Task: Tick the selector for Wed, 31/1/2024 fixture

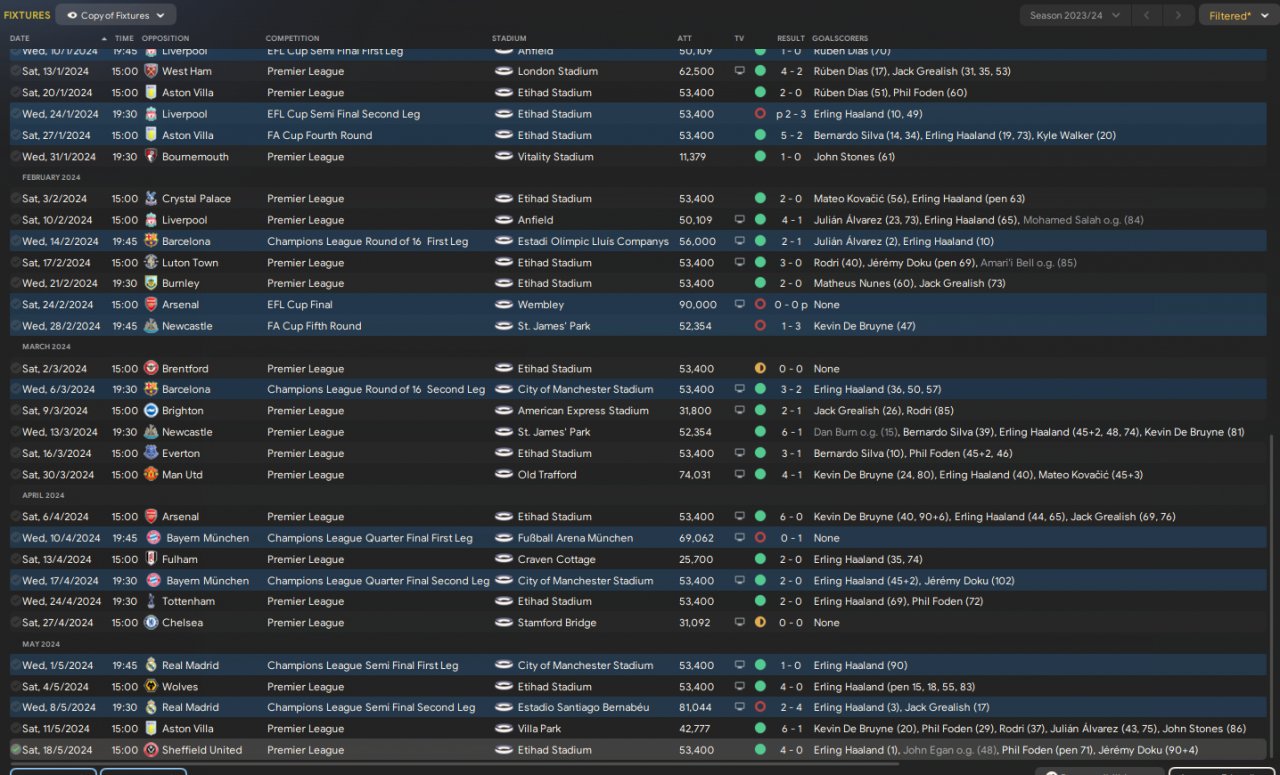Action: 15,156
